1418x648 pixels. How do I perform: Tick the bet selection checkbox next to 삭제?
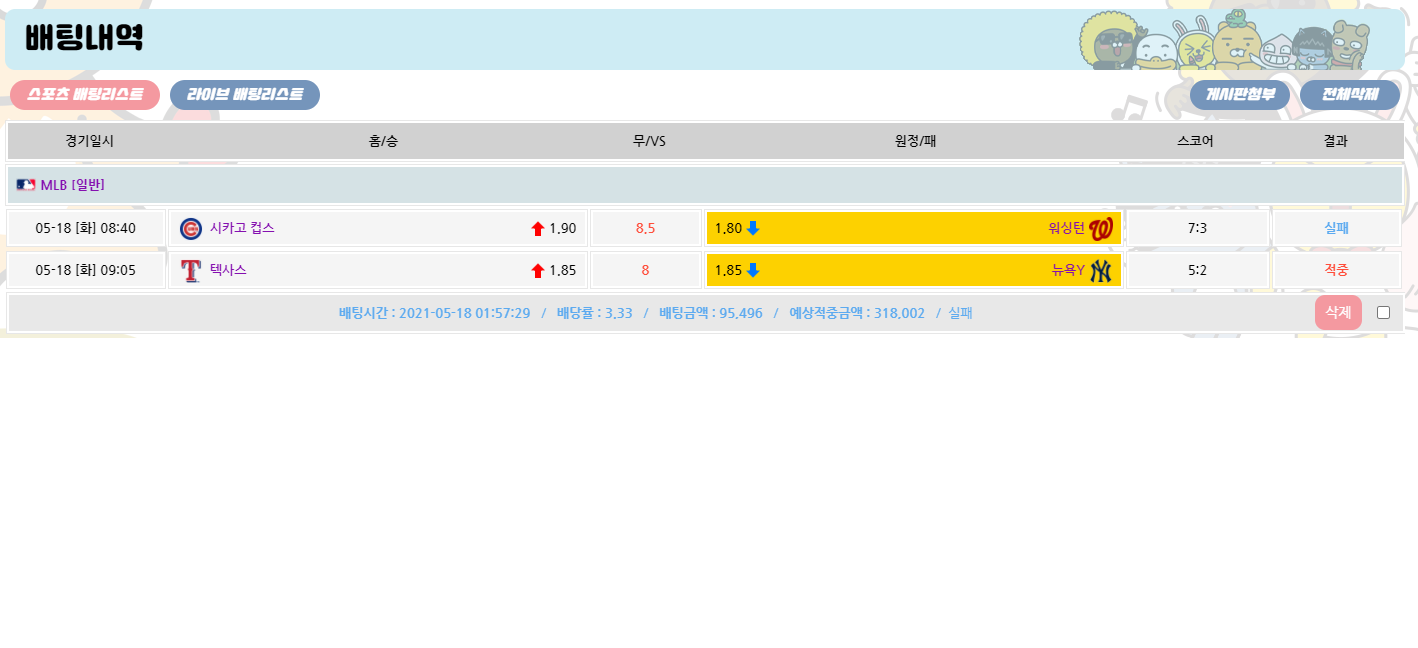click(x=1383, y=313)
